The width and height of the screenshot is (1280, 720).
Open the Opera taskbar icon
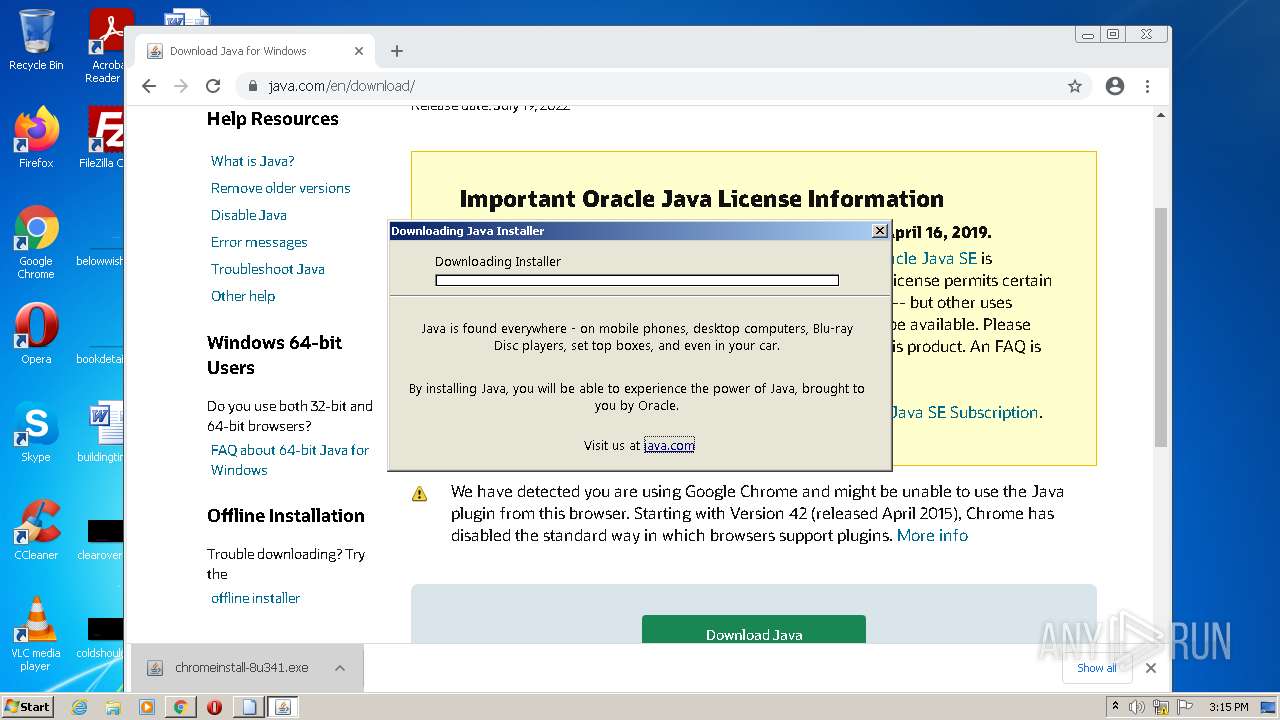(x=214, y=707)
